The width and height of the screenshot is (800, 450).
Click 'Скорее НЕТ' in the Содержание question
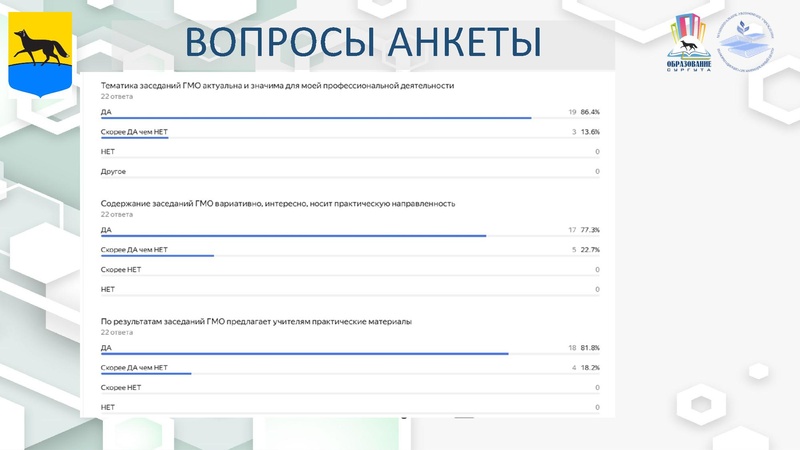(x=120, y=269)
